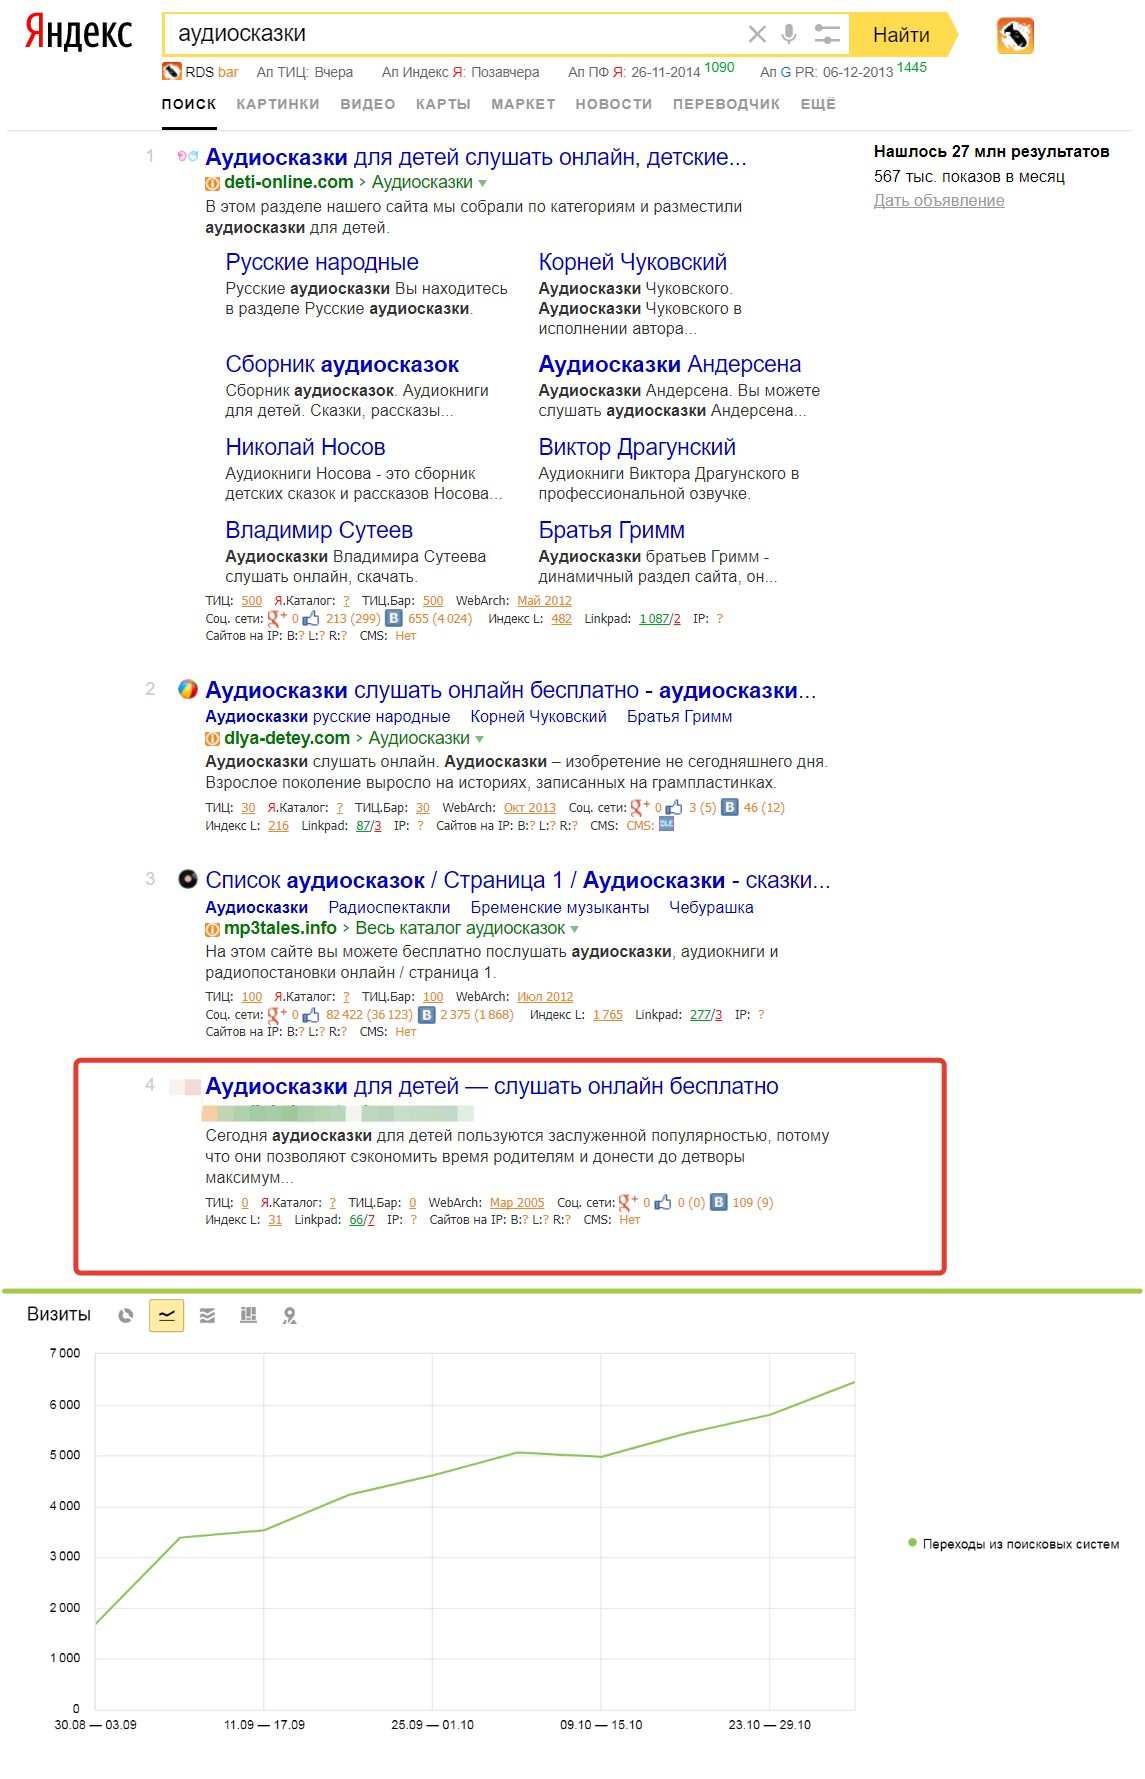Open first result Аудиосказки для детей слушать онлайн
Screen dimensions: 1145x1779
(x=476, y=157)
